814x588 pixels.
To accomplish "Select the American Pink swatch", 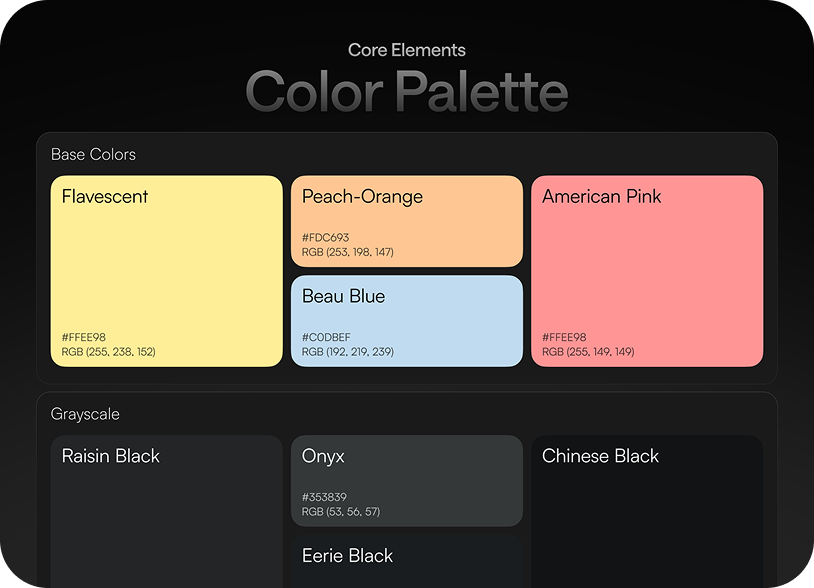I will tap(647, 271).
